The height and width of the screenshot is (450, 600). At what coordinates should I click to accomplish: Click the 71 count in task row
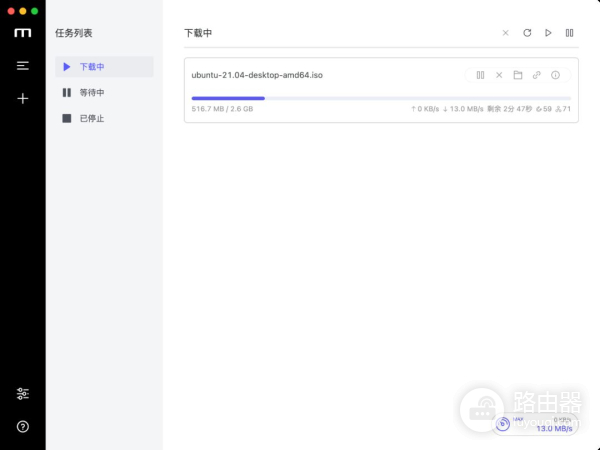point(563,109)
